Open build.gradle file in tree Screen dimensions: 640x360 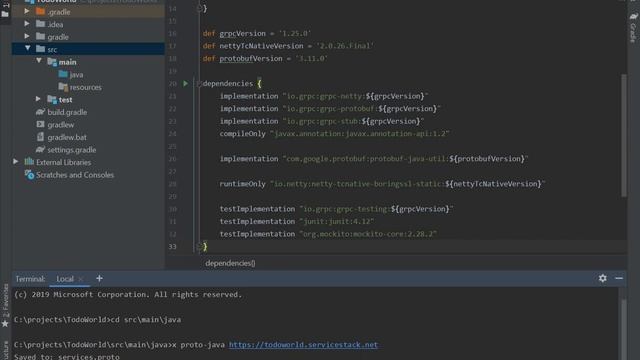pos(67,112)
